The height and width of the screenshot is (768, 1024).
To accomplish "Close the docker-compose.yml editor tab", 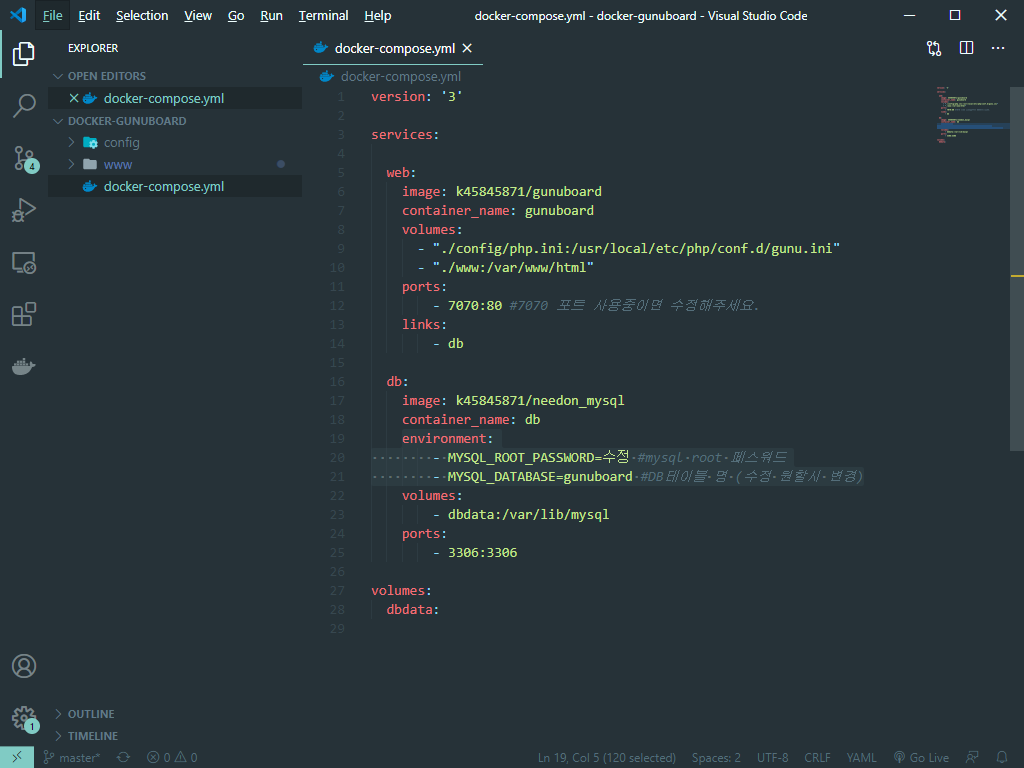I will 467,48.
